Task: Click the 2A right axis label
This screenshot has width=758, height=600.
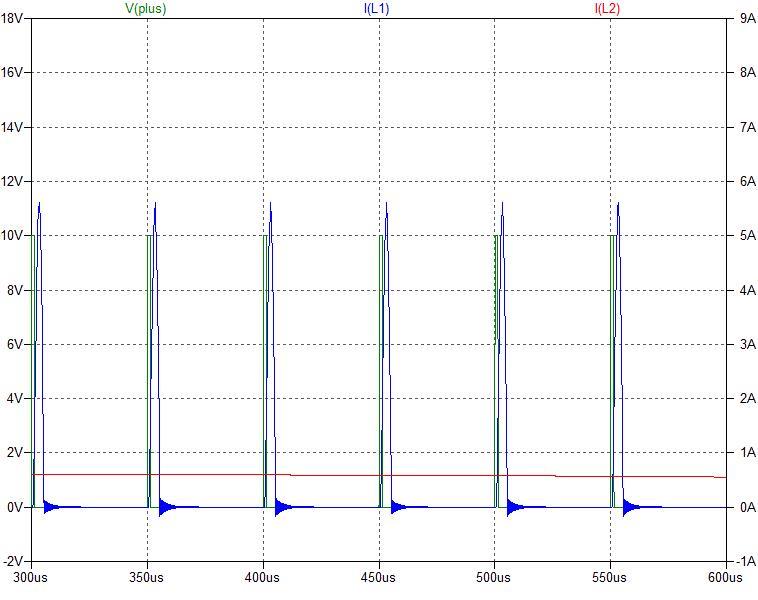Action: pyautogui.click(x=747, y=398)
